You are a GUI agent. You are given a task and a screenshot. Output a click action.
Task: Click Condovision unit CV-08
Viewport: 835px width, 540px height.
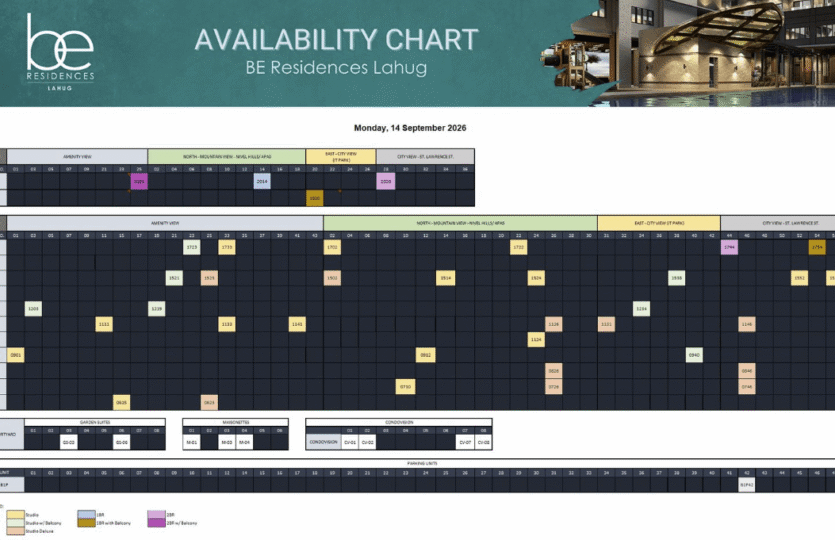pos(484,442)
